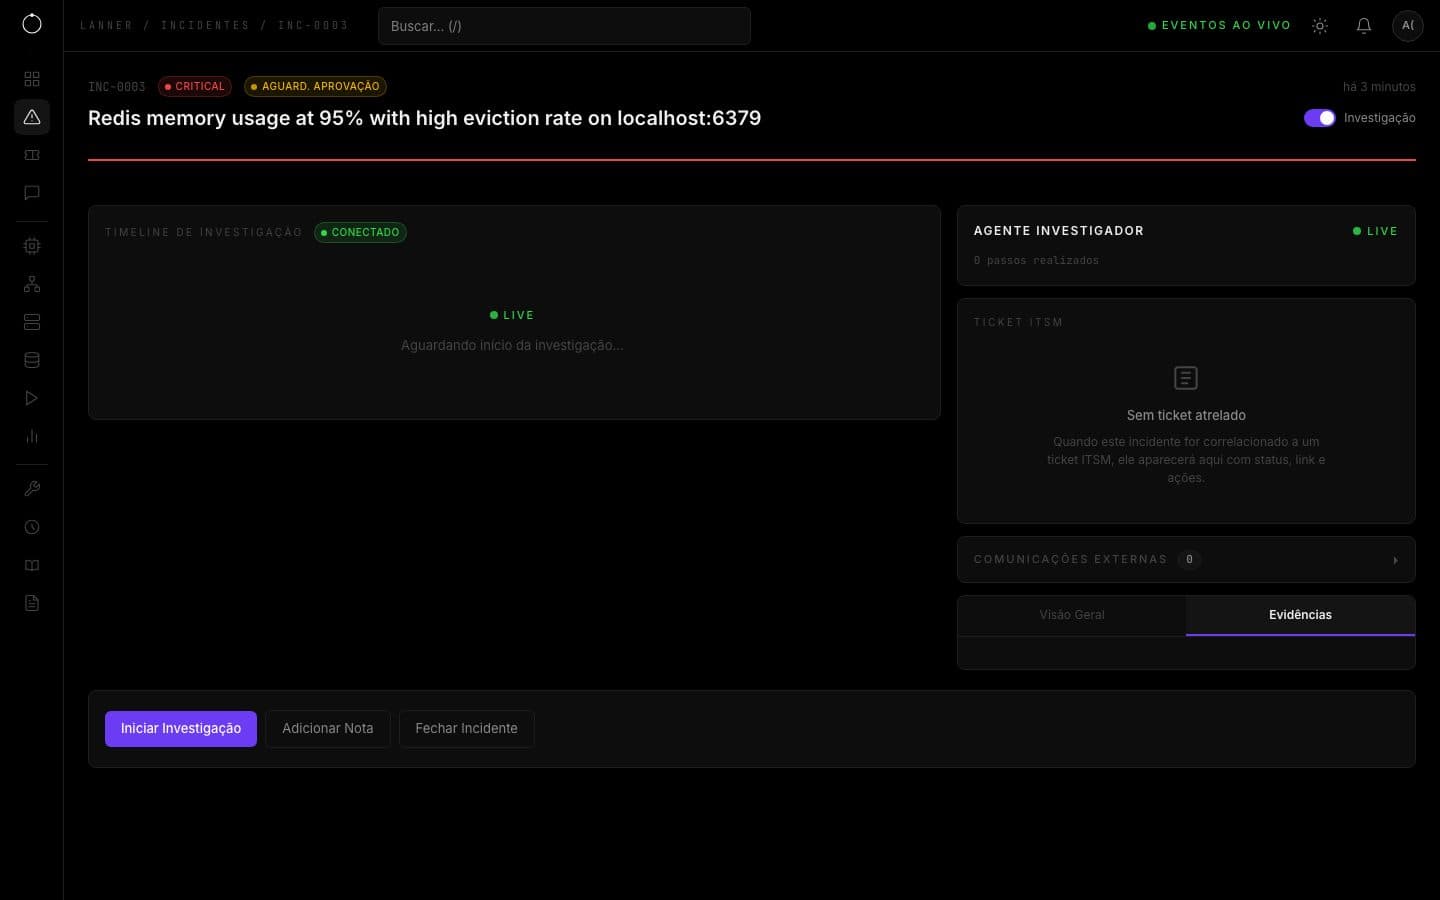
Task: Open the play triangle icon in the sidebar
Action: pyautogui.click(x=32, y=398)
